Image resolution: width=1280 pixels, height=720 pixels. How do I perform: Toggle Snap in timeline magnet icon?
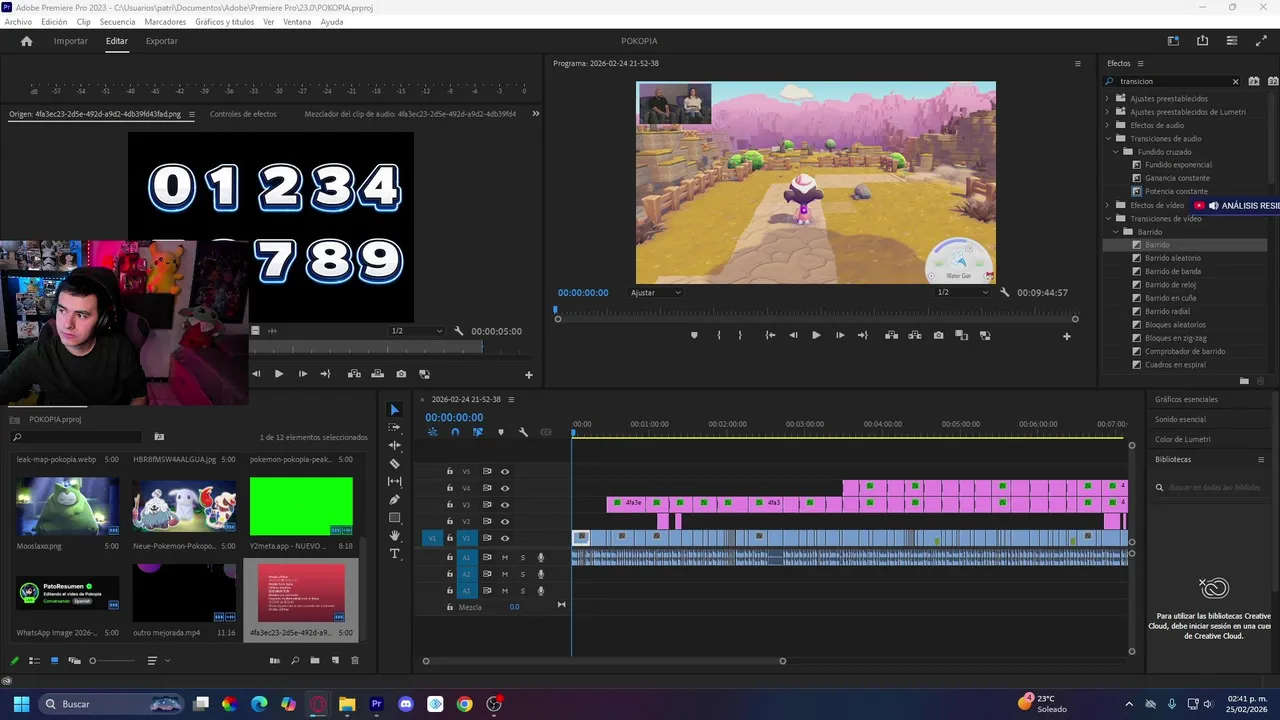[455, 432]
